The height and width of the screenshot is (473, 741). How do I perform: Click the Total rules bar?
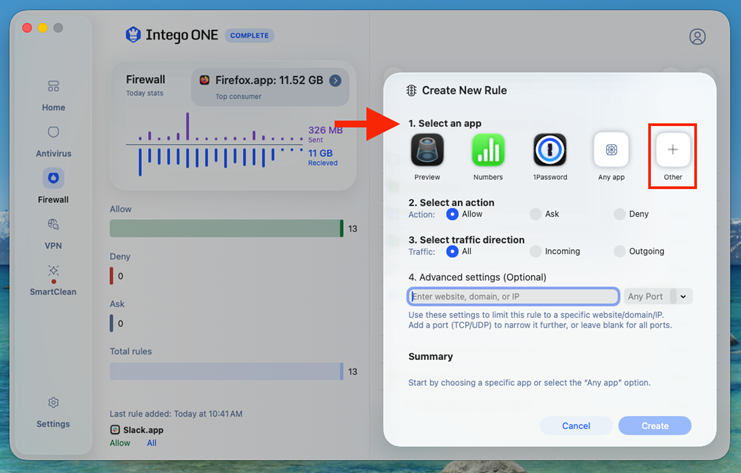227,371
